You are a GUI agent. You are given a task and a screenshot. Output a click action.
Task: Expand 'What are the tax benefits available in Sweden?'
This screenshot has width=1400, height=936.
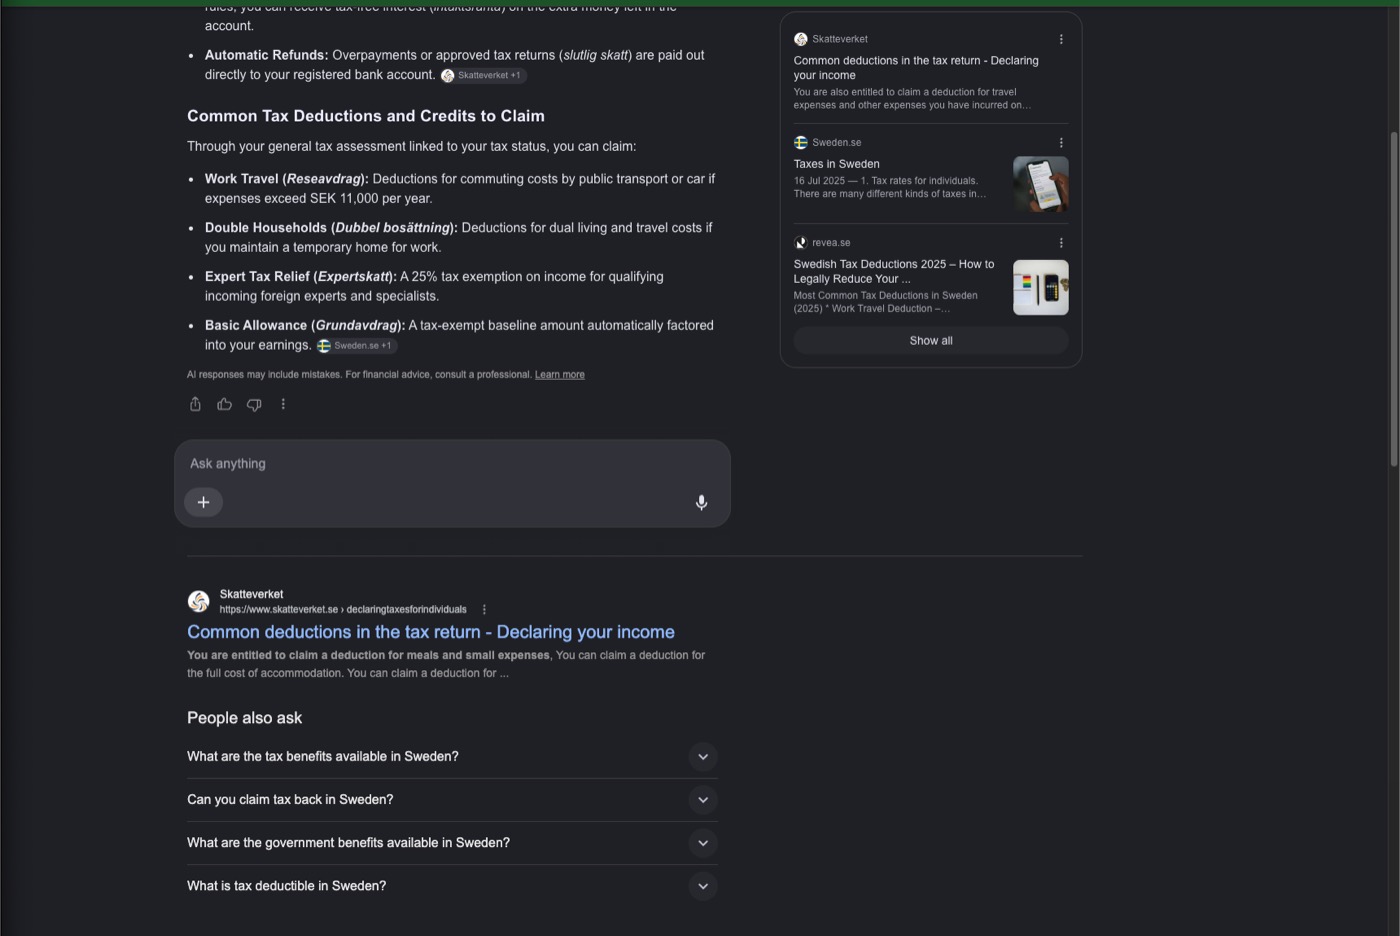click(x=452, y=757)
